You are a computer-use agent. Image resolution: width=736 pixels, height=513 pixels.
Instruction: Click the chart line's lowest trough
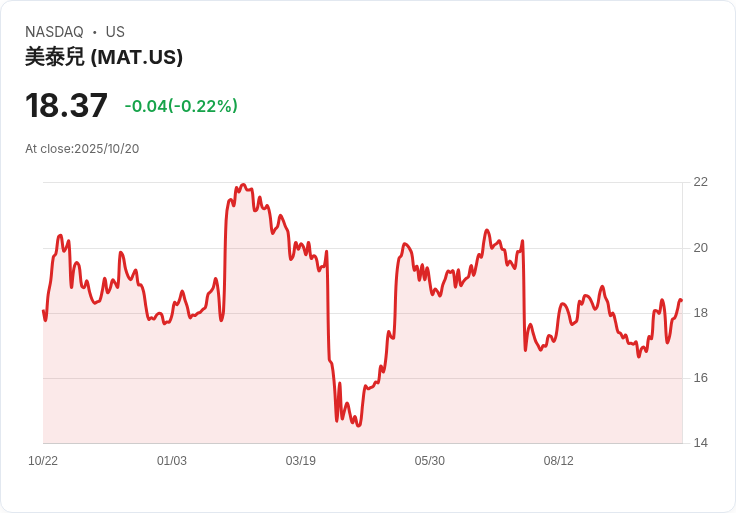(358, 426)
